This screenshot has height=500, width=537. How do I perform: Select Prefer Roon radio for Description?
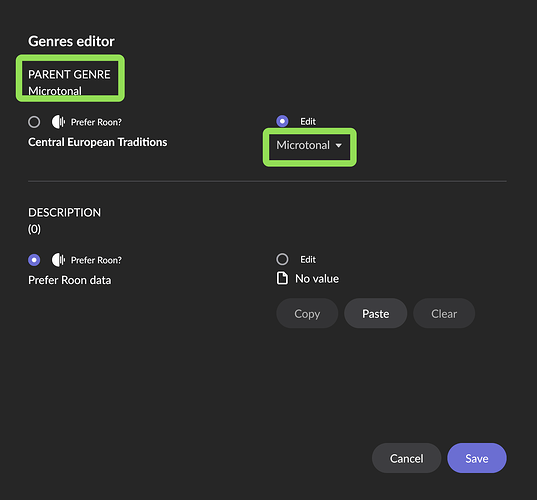coord(34,260)
